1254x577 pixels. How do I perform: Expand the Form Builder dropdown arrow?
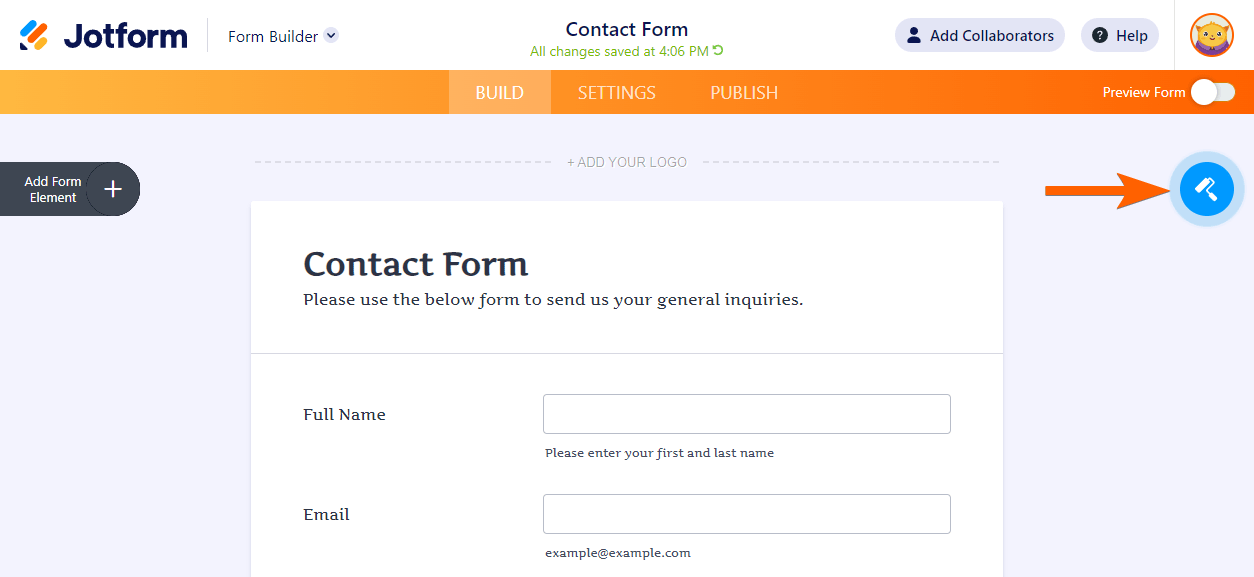[331, 36]
